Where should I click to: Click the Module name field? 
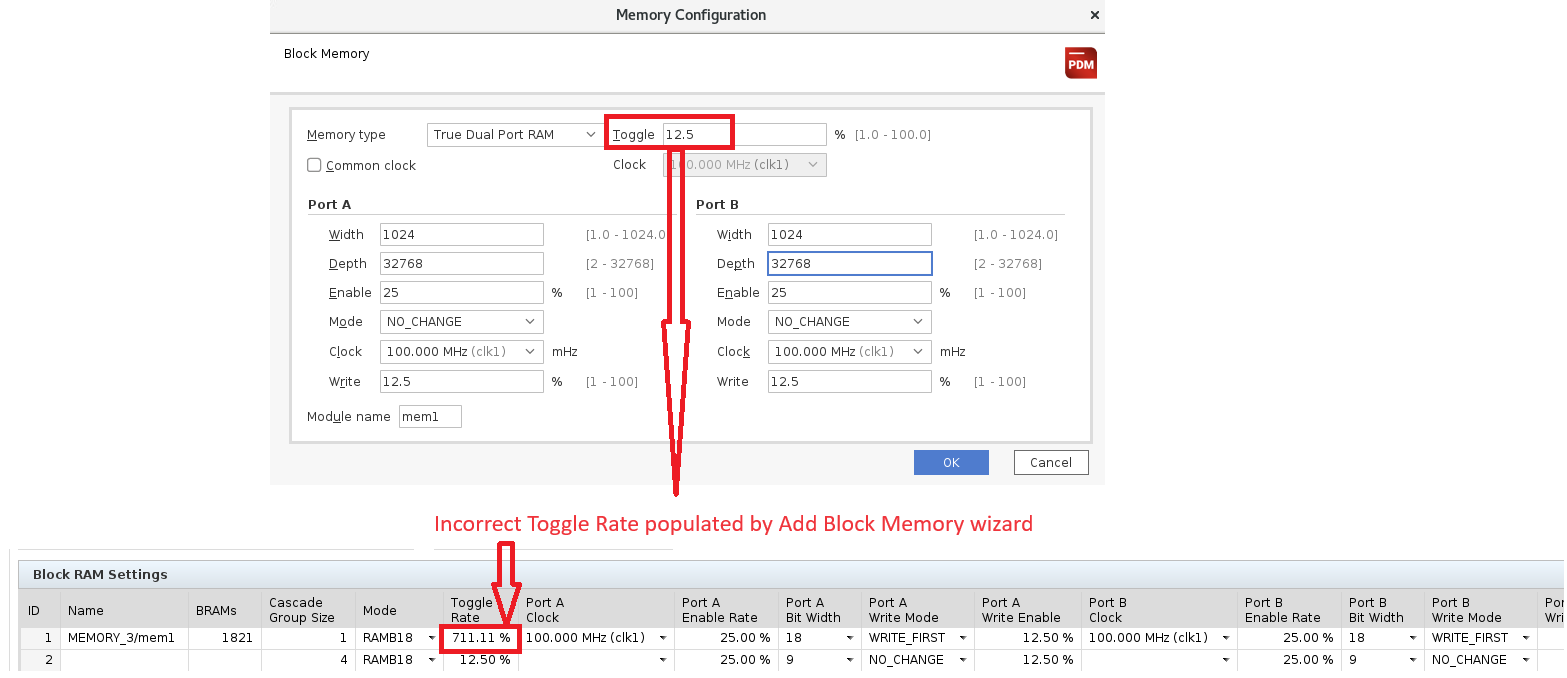pyautogui.click(x=430, y=416)
